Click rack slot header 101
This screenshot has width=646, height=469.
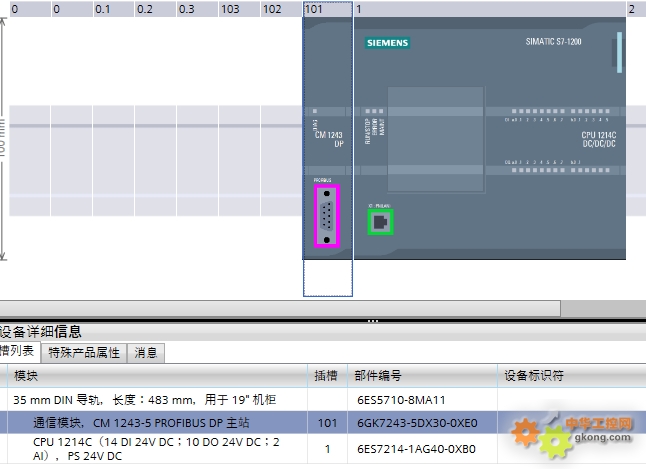pyautogui.click(x=328, y=9)
